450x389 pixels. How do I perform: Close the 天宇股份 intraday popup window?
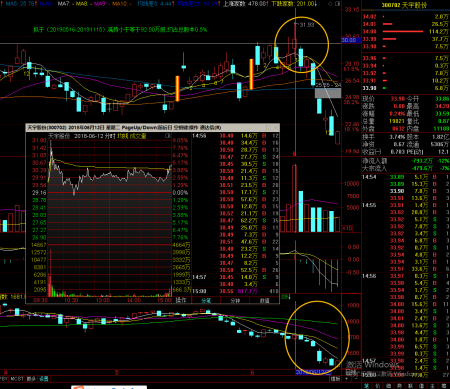276,127
